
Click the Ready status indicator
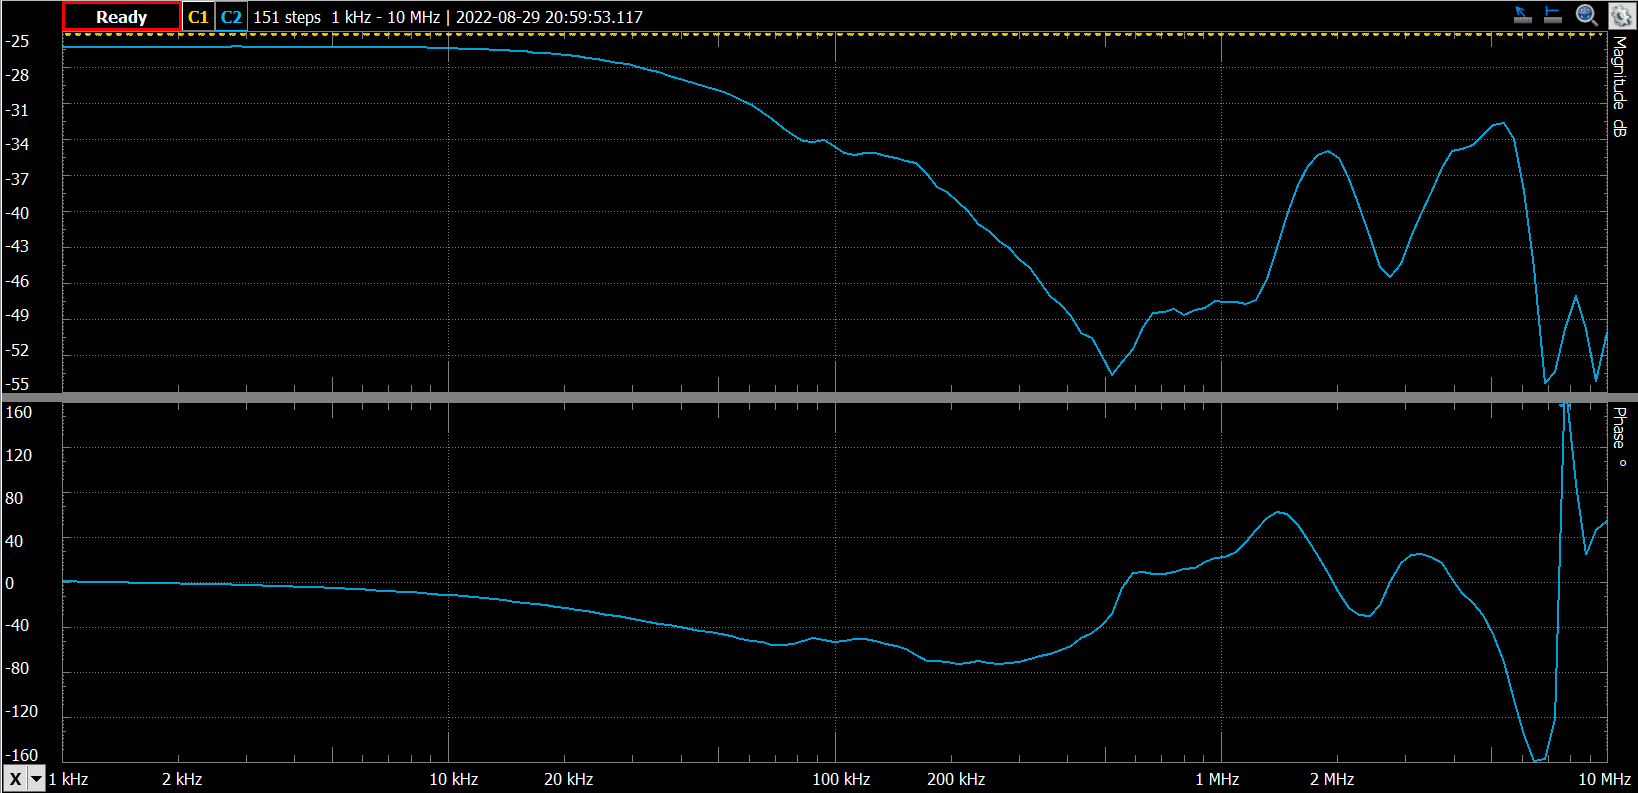point(121,17)
